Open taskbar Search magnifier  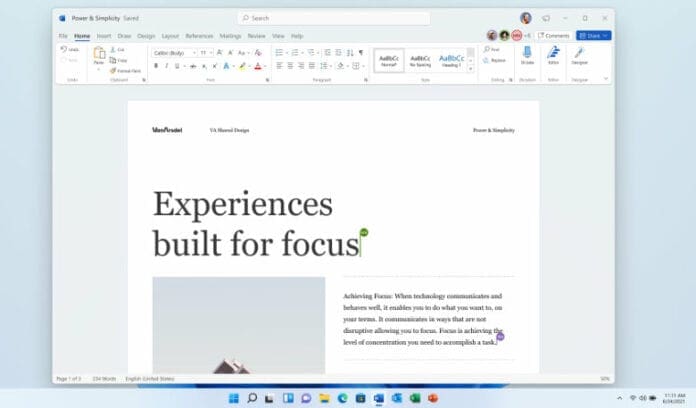252,398
